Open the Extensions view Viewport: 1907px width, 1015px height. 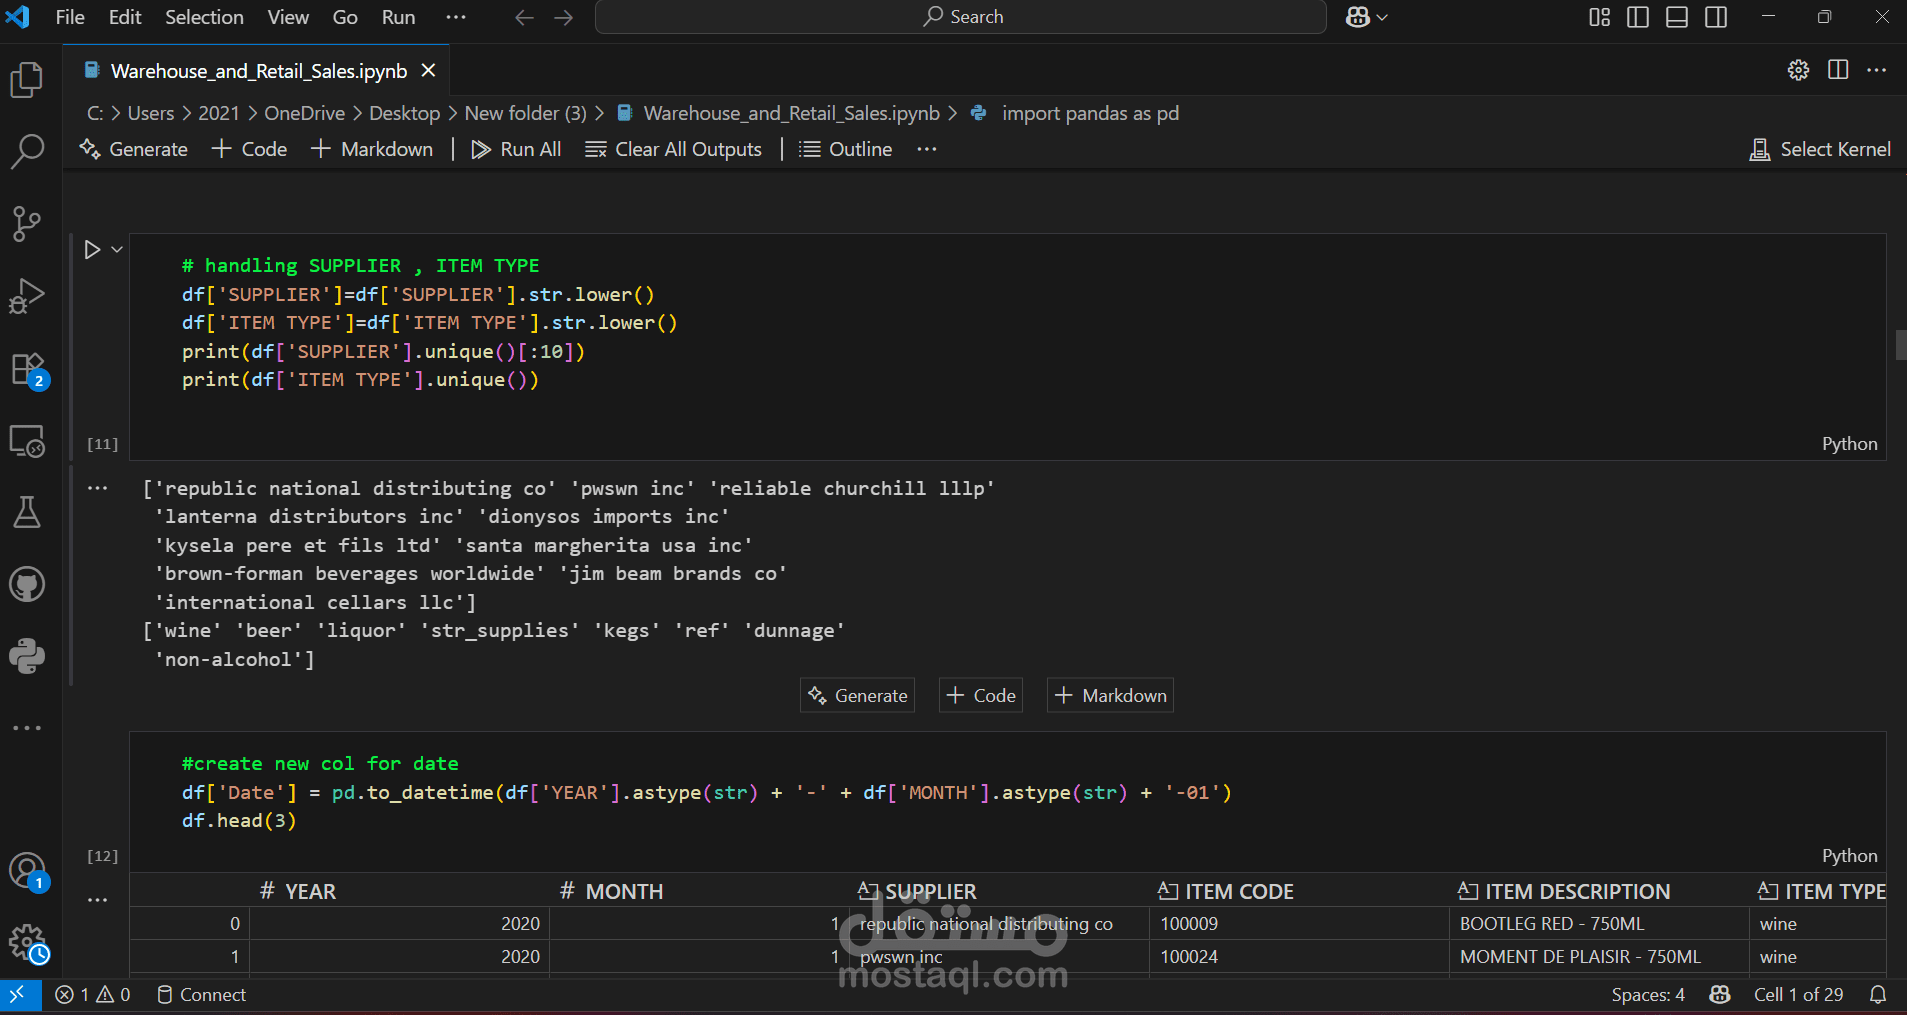(27, 369)
